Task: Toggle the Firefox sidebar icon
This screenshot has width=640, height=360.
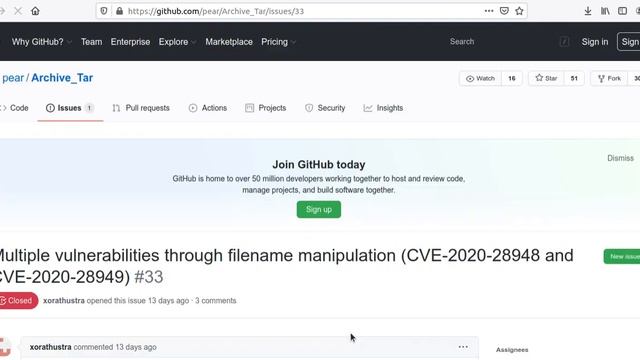Action: (x=622, y=11)
